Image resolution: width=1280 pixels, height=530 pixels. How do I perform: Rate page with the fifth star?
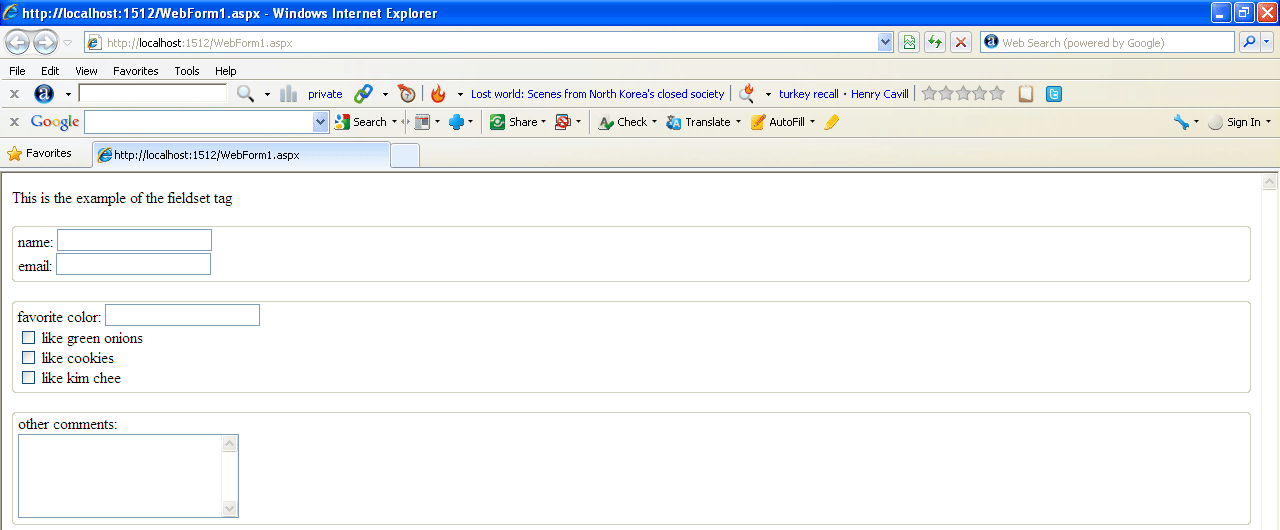pyautogui.click(x=997, y=93)
